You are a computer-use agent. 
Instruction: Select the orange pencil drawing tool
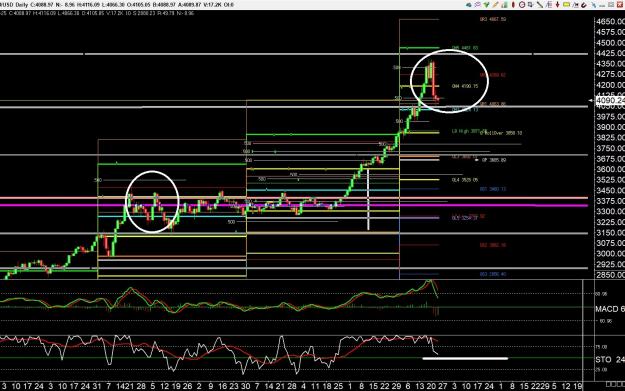(495, 5)
